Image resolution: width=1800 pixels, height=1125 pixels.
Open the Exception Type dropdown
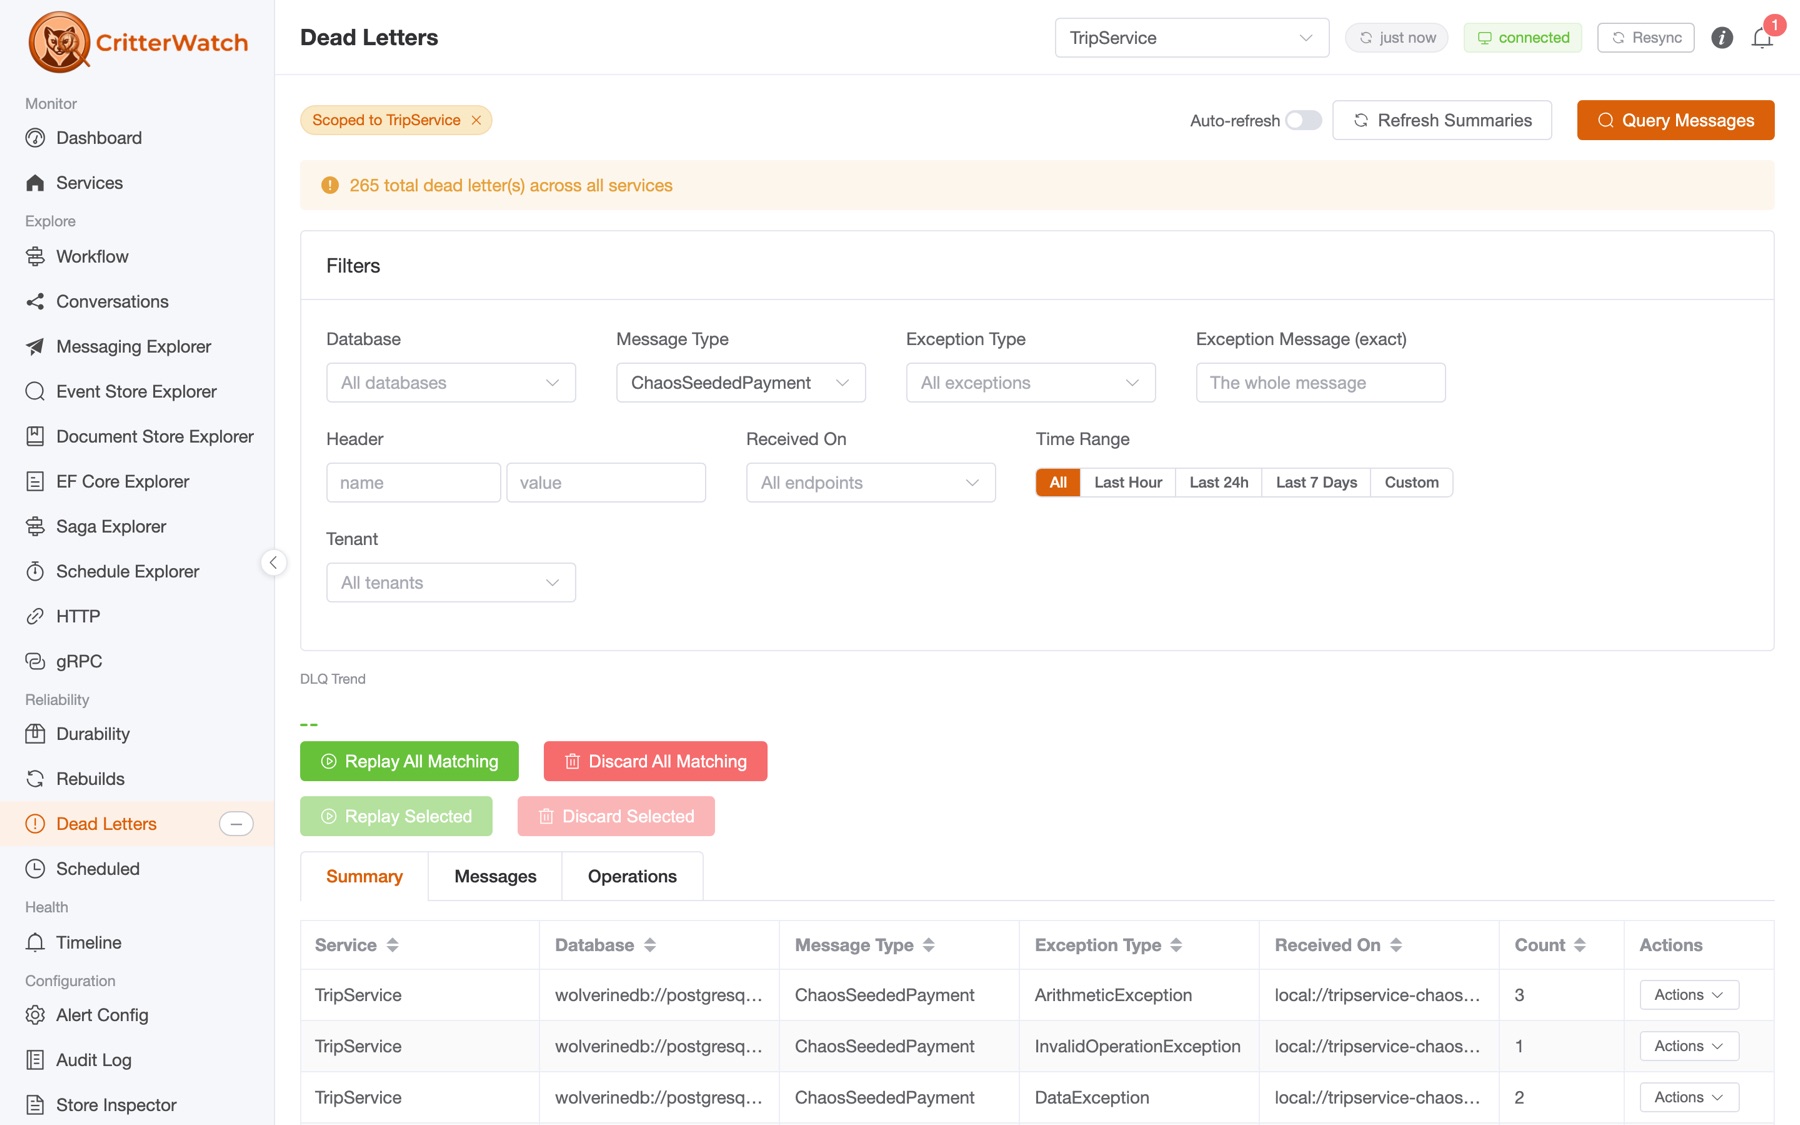pyautogui.click(x=1031, y=383)
